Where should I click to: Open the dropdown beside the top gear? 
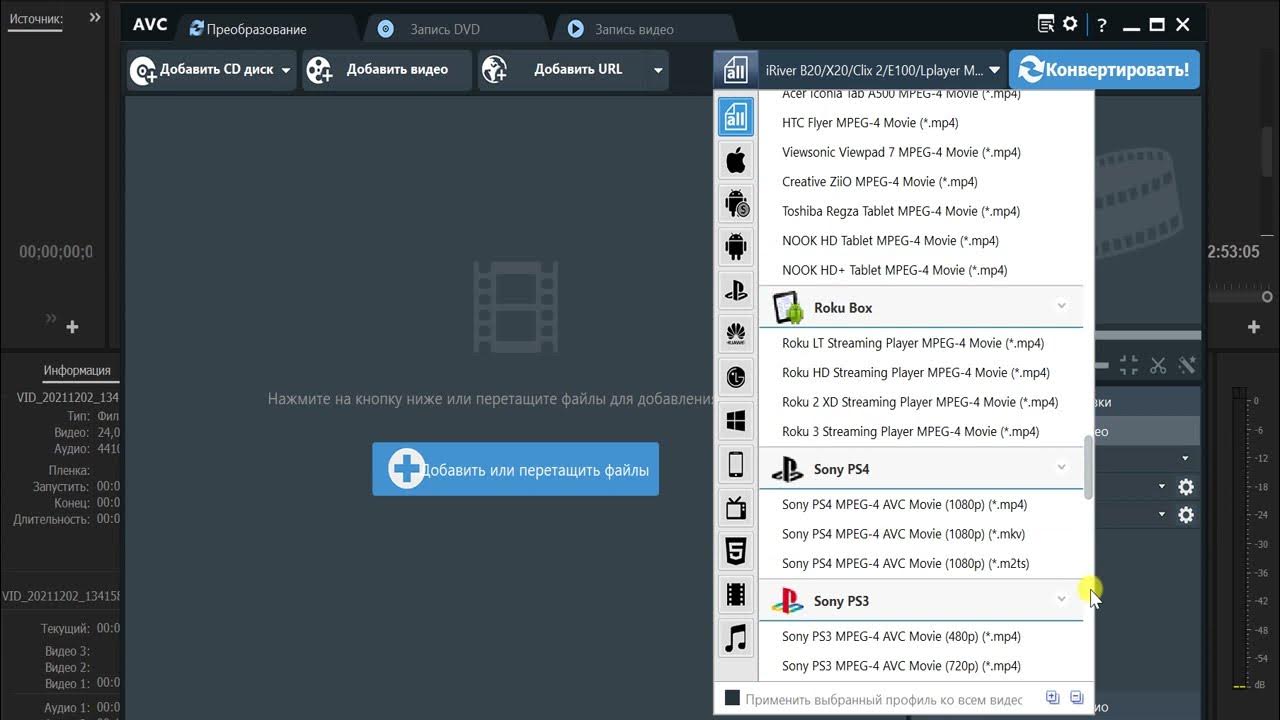coord(1162,487)
